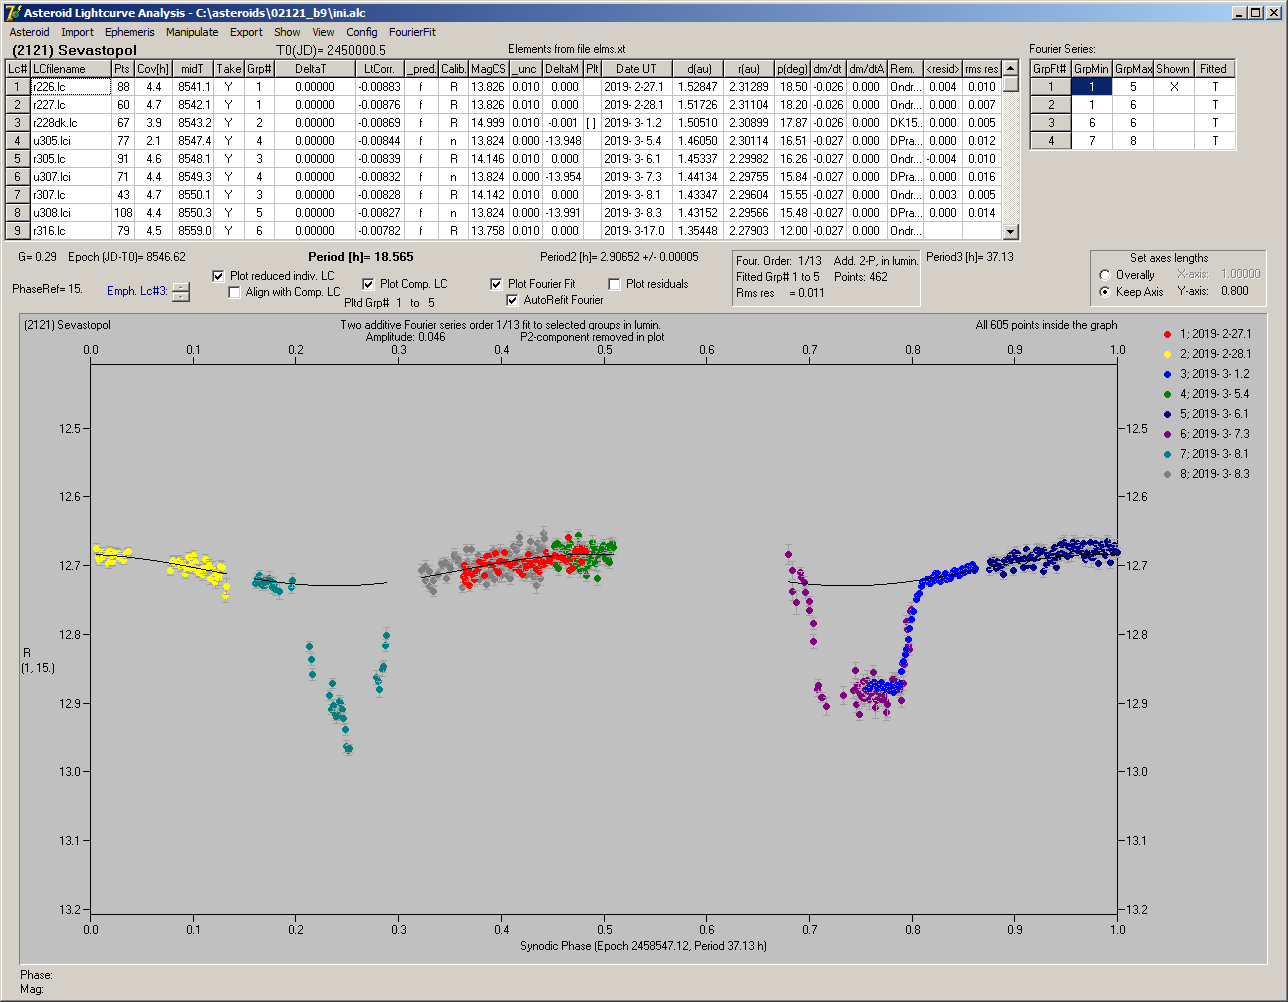Click gray legend entry 8; 2019- 3- 8.3
This screenshot has width=1288, height=1002.
1208,474
